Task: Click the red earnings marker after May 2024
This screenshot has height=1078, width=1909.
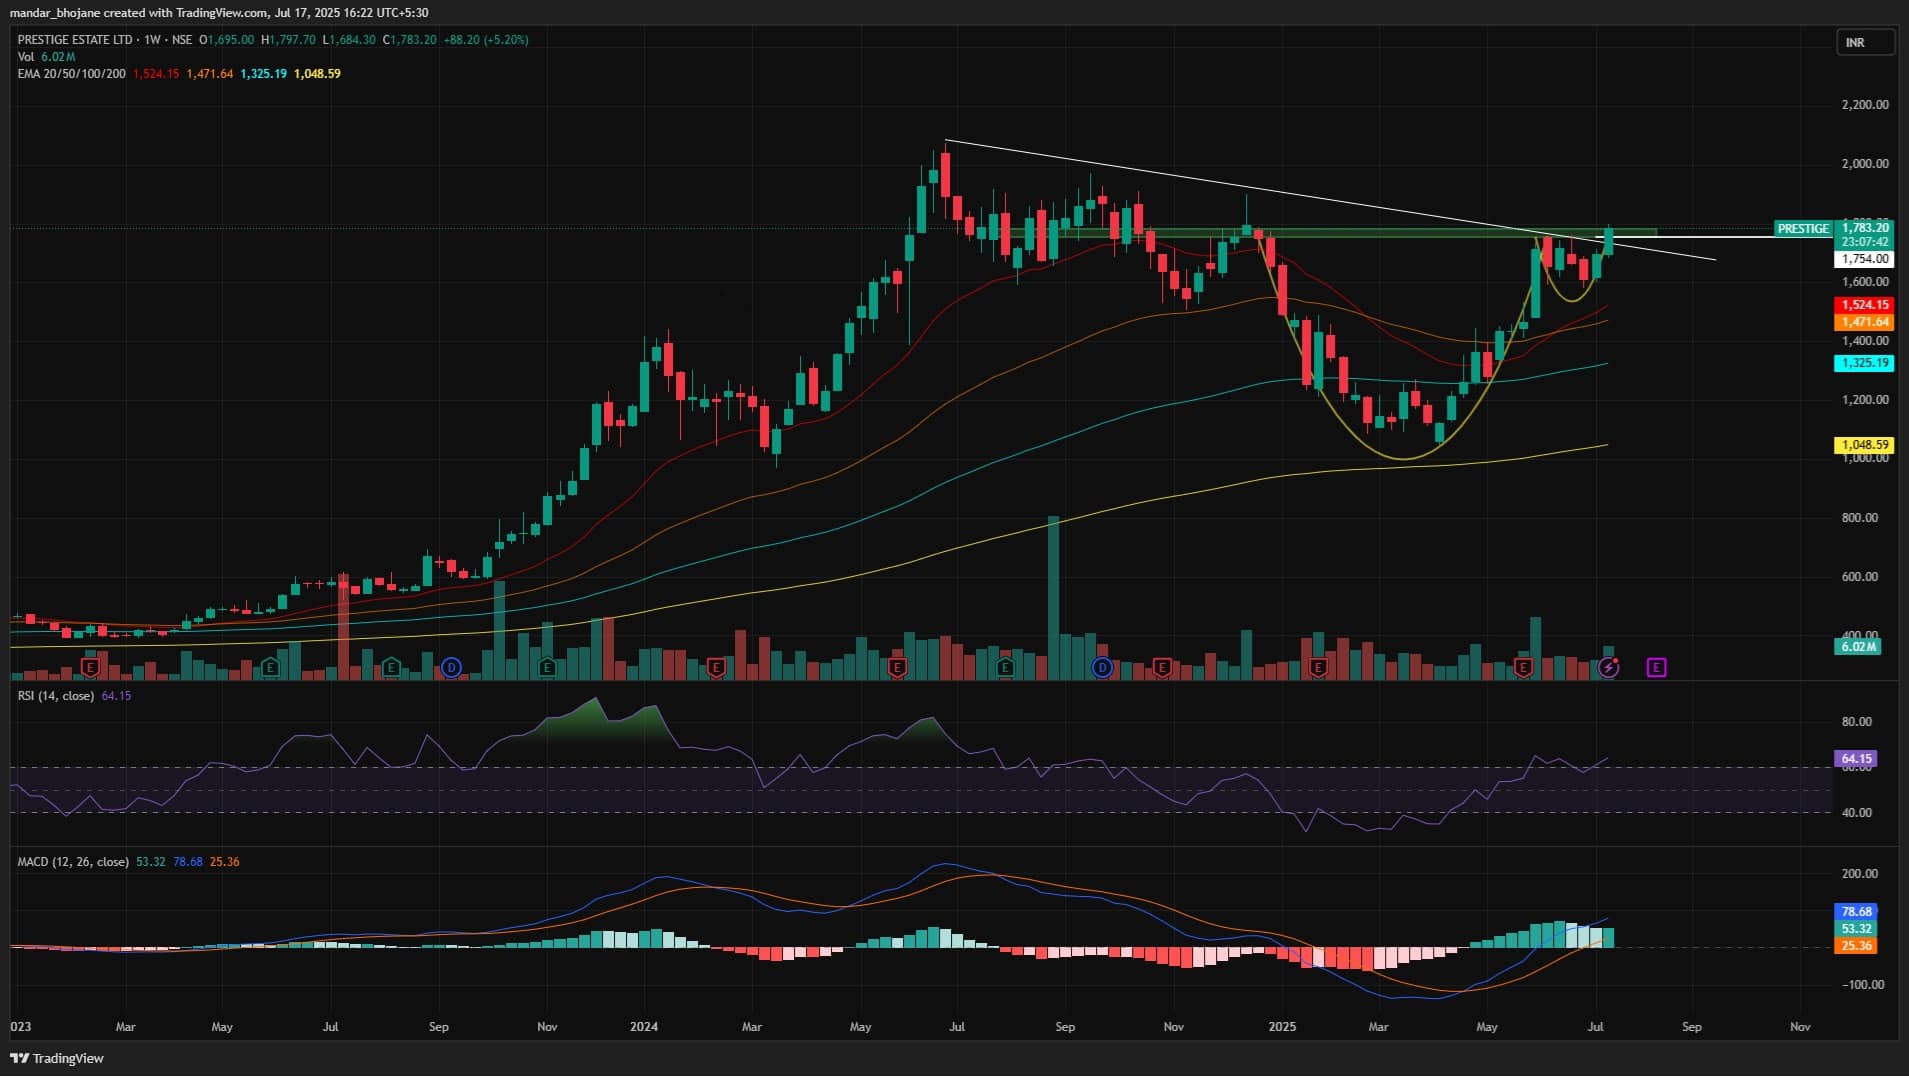Action: pyautogui.click(x=897, y=667)
